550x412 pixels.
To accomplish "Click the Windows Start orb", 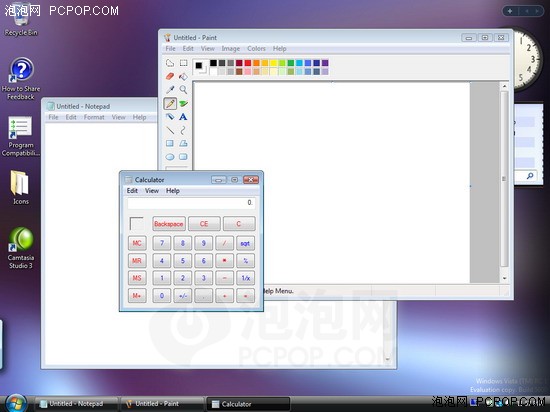I will (16, 403).
